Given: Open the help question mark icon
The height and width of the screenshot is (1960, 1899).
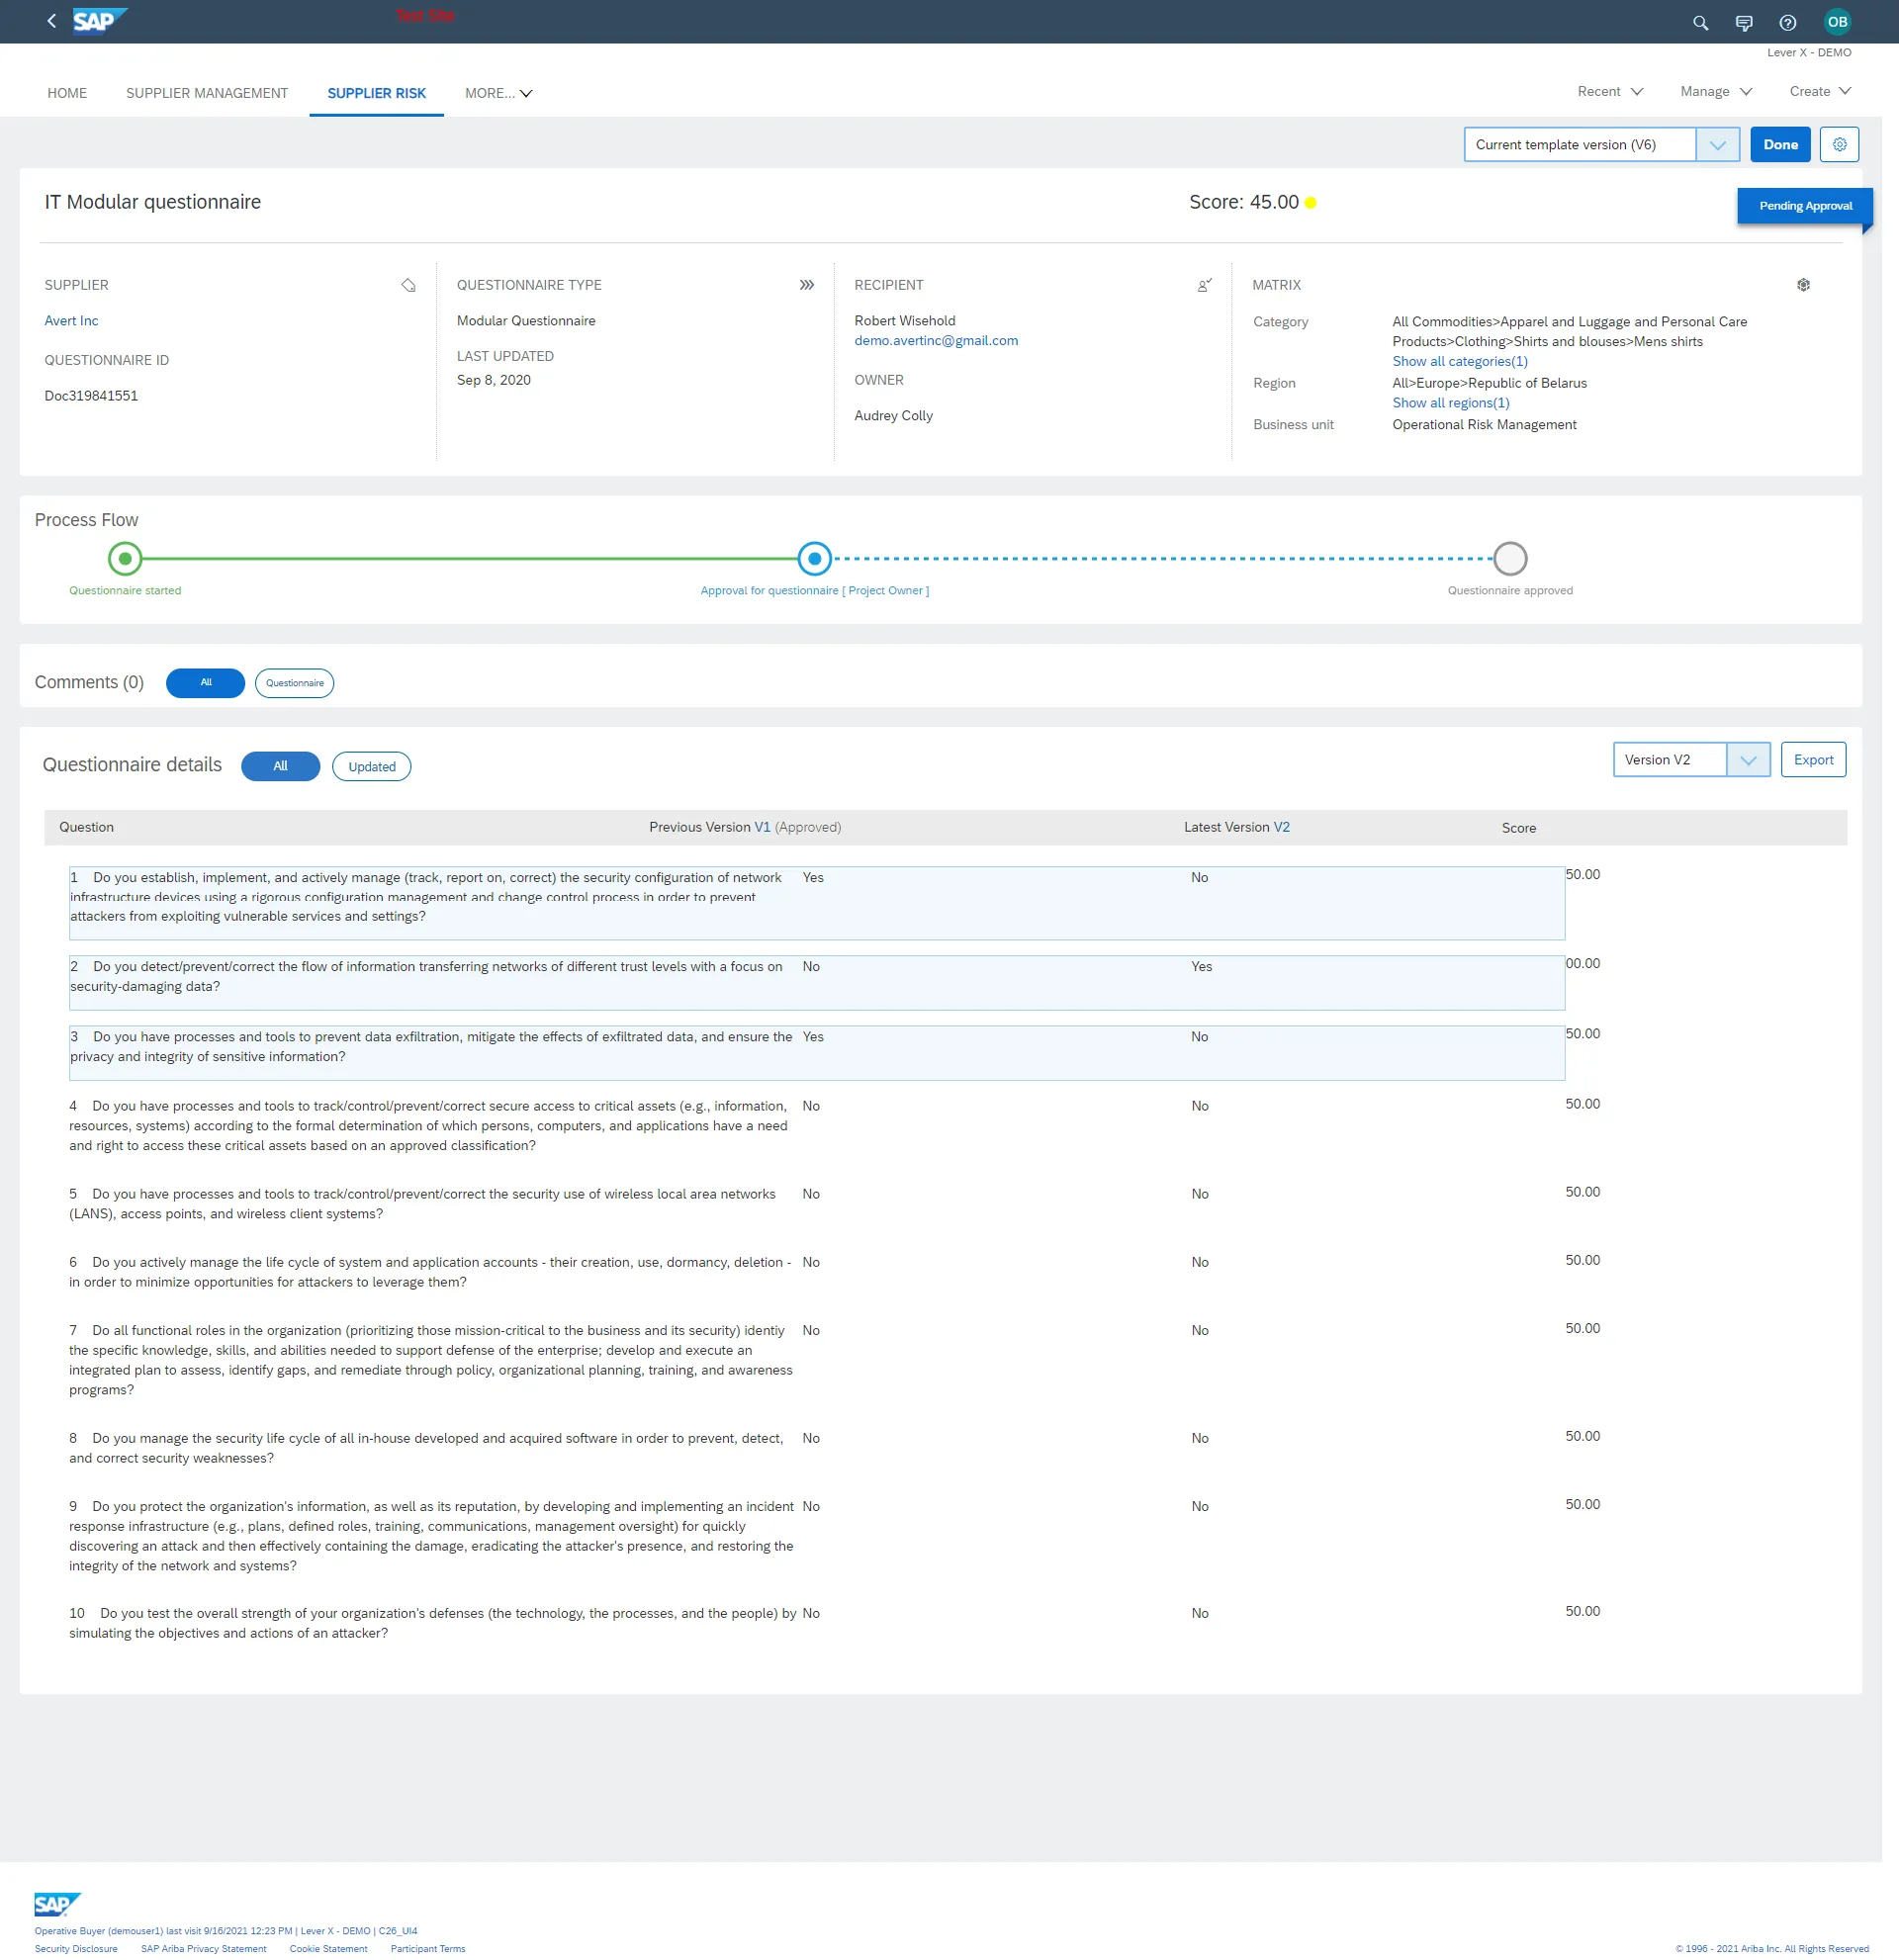Looking at the screenshot, I should [1788, 22].
